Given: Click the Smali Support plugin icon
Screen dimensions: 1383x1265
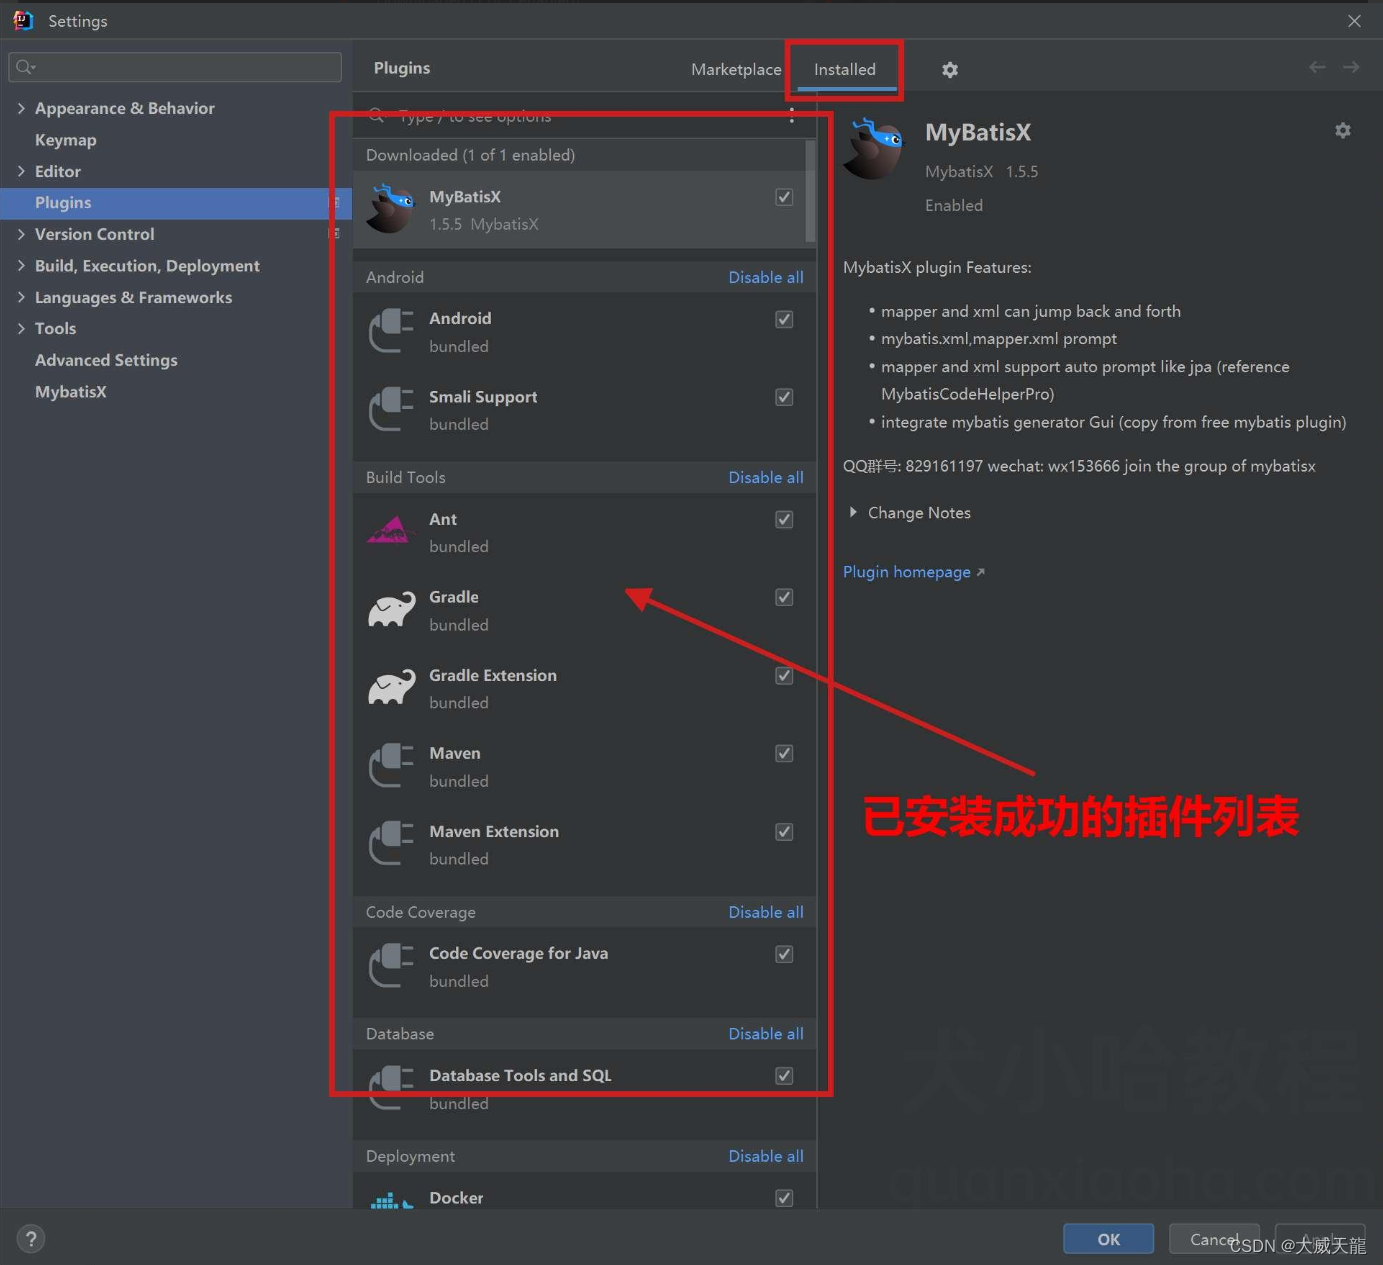Looking at the screenshot, I should [x=390, y=410].
